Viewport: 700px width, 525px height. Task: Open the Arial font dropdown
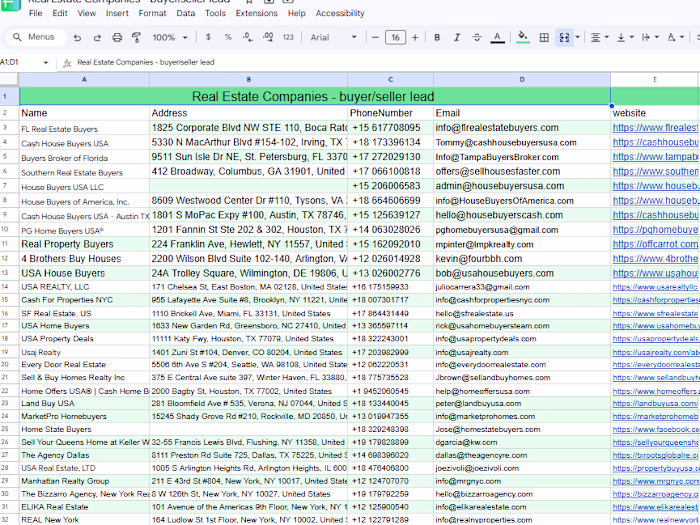[333, 38]
